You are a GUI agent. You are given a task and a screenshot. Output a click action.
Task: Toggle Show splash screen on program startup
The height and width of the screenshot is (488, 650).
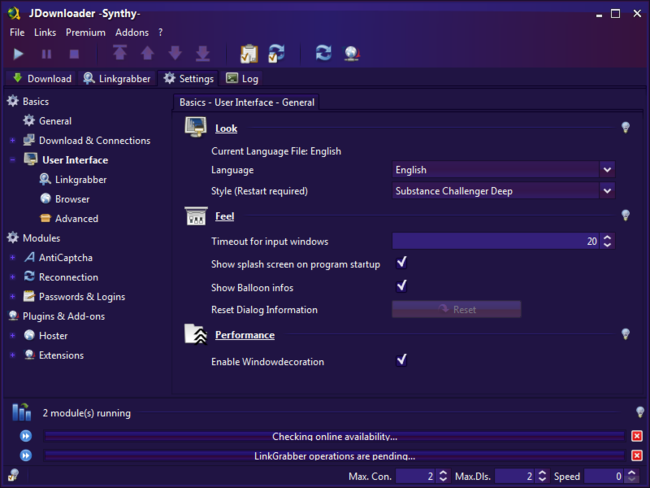pos(401,263)
